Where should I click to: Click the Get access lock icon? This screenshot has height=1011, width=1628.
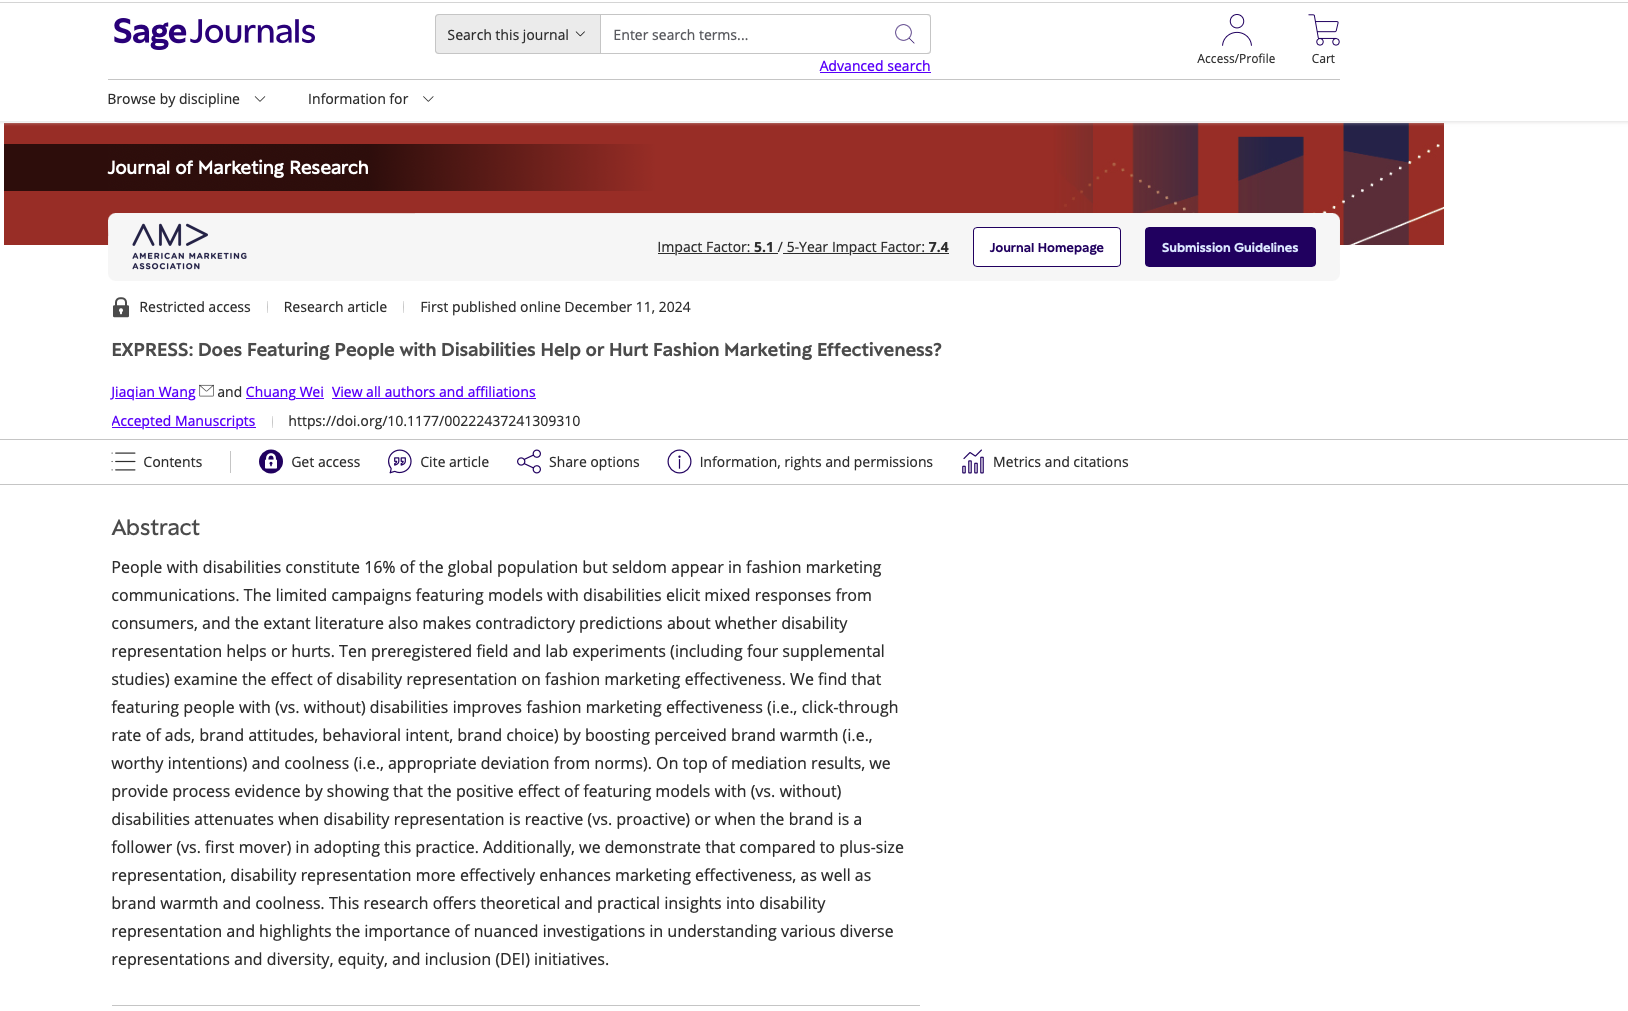point(270,461)
